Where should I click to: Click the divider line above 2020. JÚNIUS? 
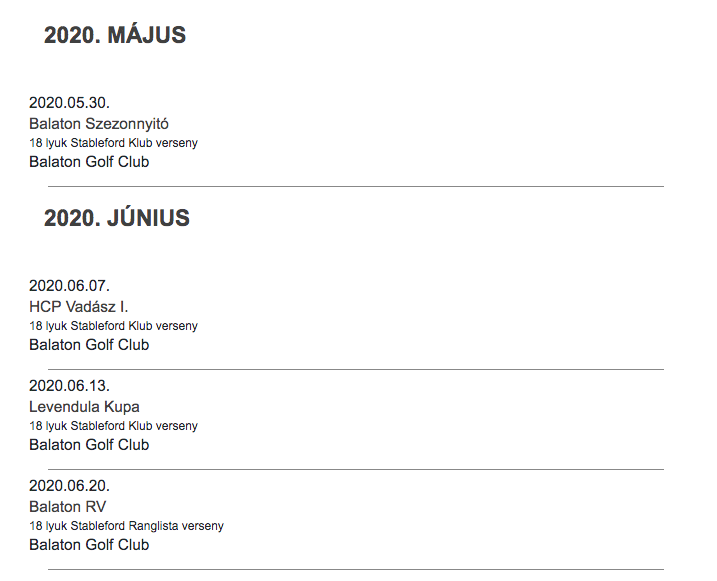point(355,186)
